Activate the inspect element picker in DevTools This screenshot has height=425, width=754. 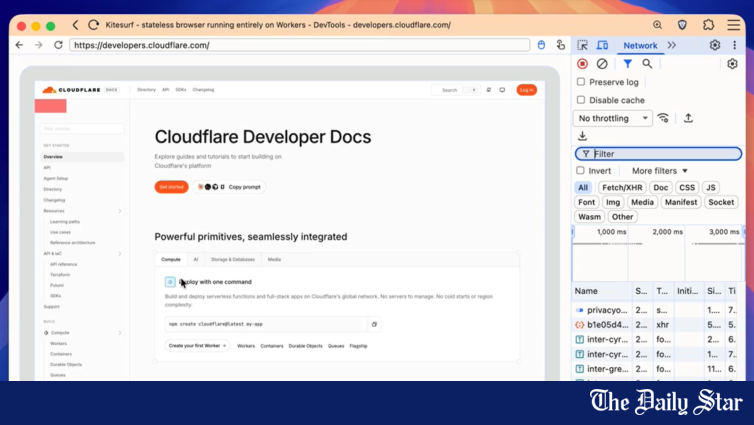582,45
